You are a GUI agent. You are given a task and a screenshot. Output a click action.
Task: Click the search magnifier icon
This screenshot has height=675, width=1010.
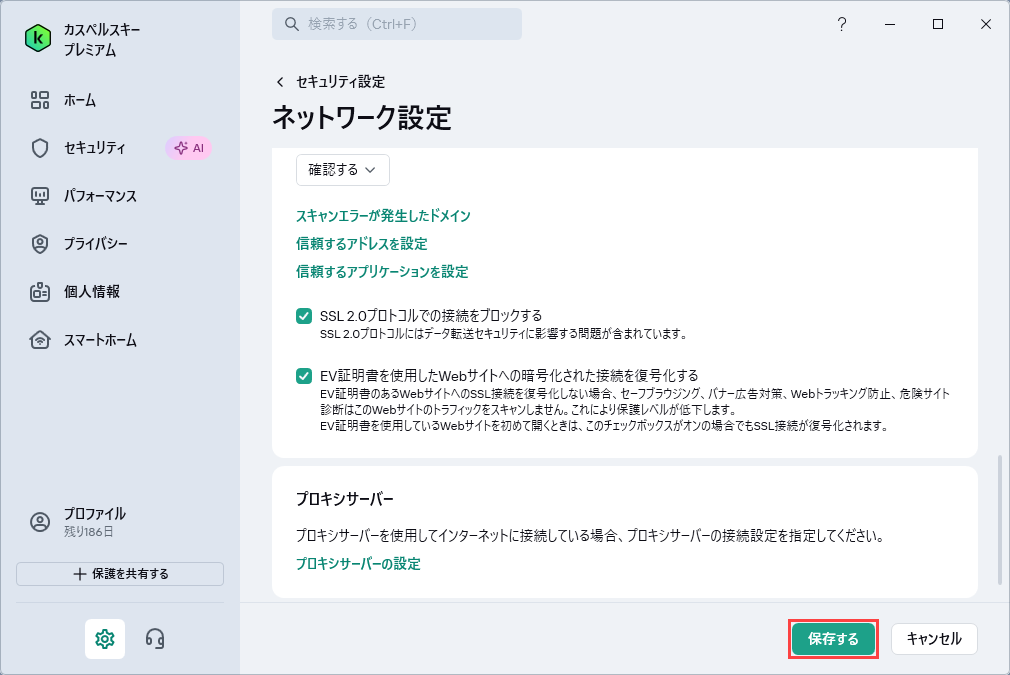[x=292, y=24]
